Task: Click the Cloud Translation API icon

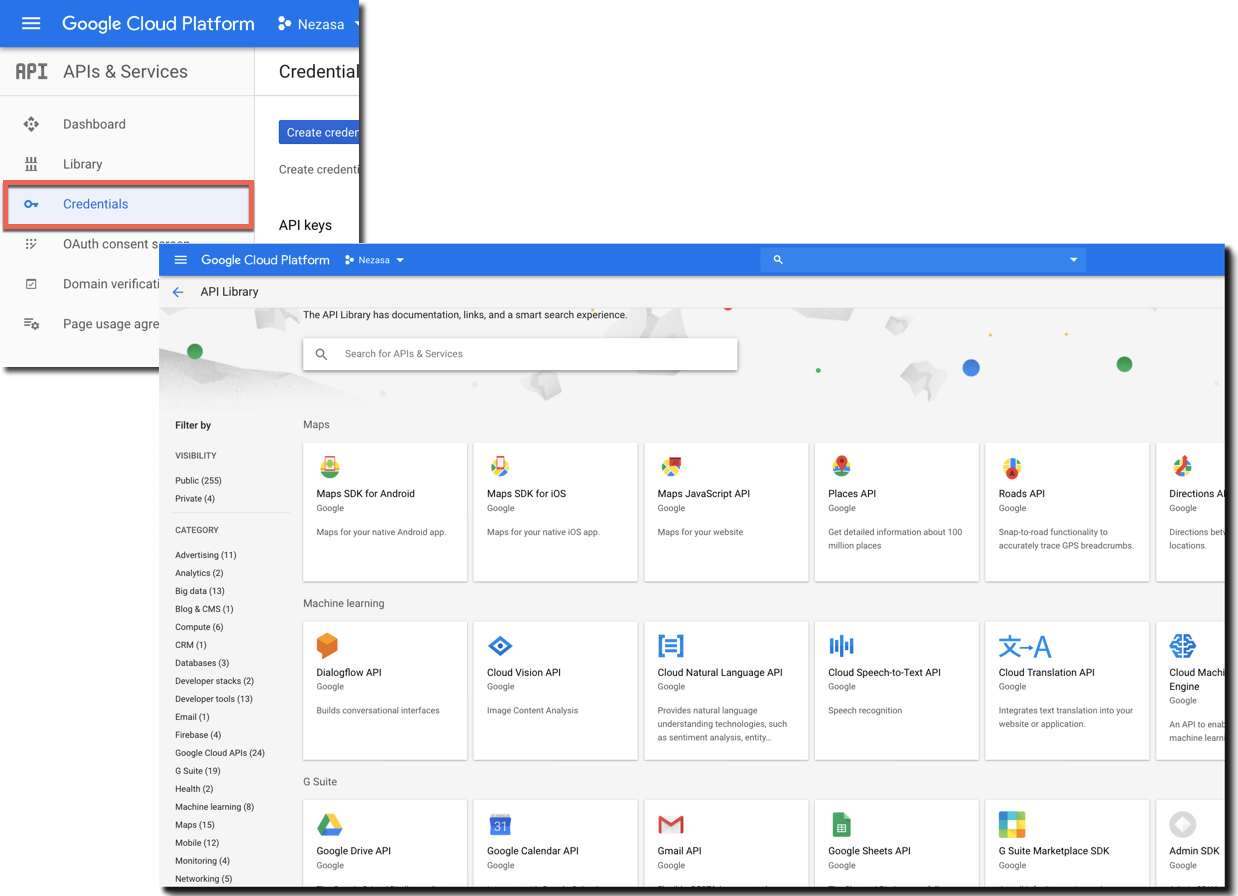Action: pos(1025,645)
